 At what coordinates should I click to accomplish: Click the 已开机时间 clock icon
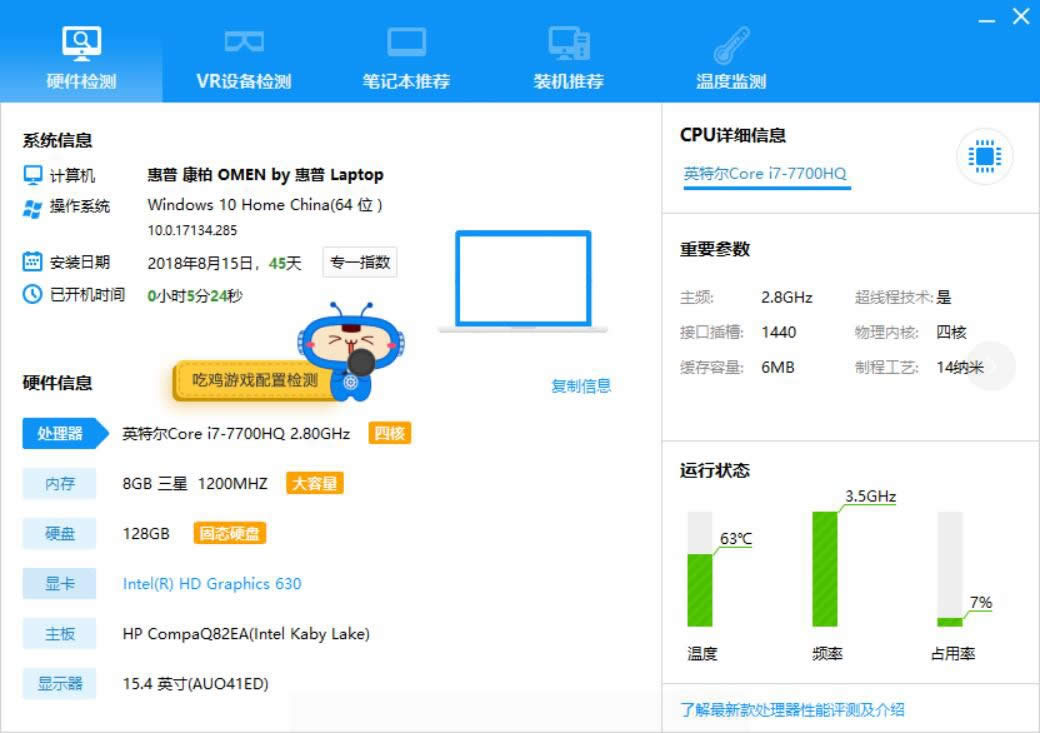[x=32, y=294]
